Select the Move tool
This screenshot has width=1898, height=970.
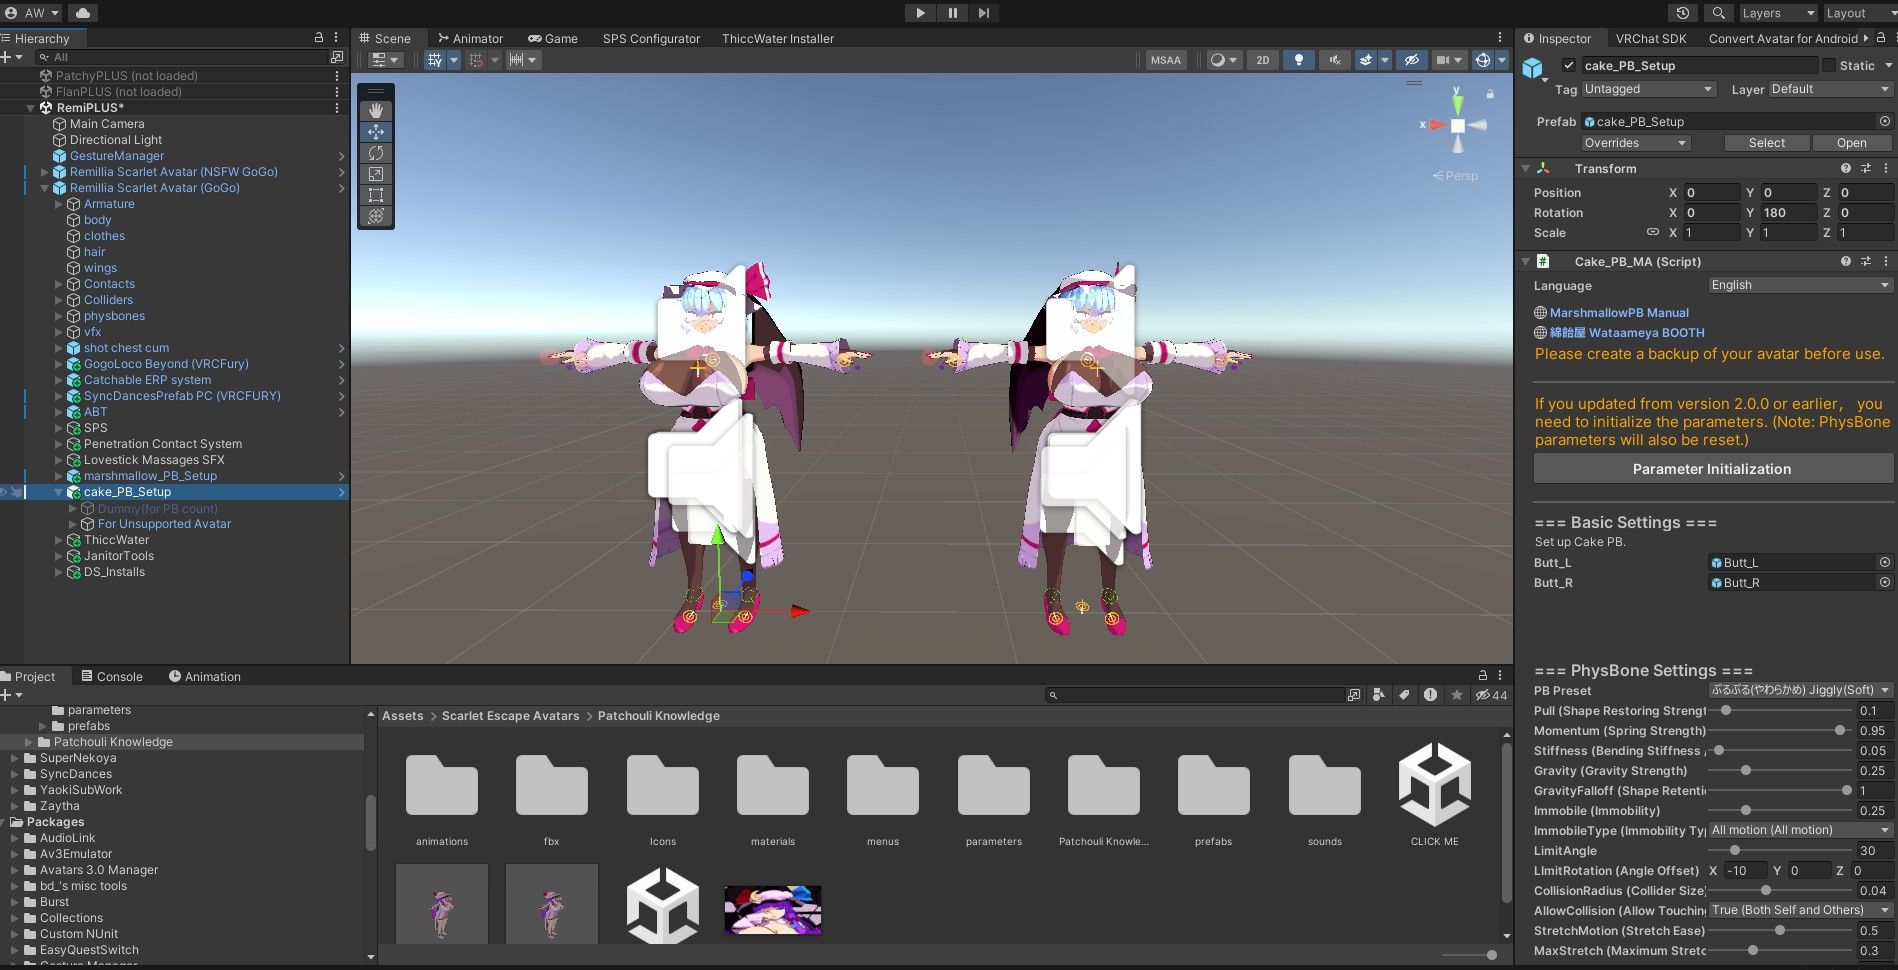pos(376,132)
